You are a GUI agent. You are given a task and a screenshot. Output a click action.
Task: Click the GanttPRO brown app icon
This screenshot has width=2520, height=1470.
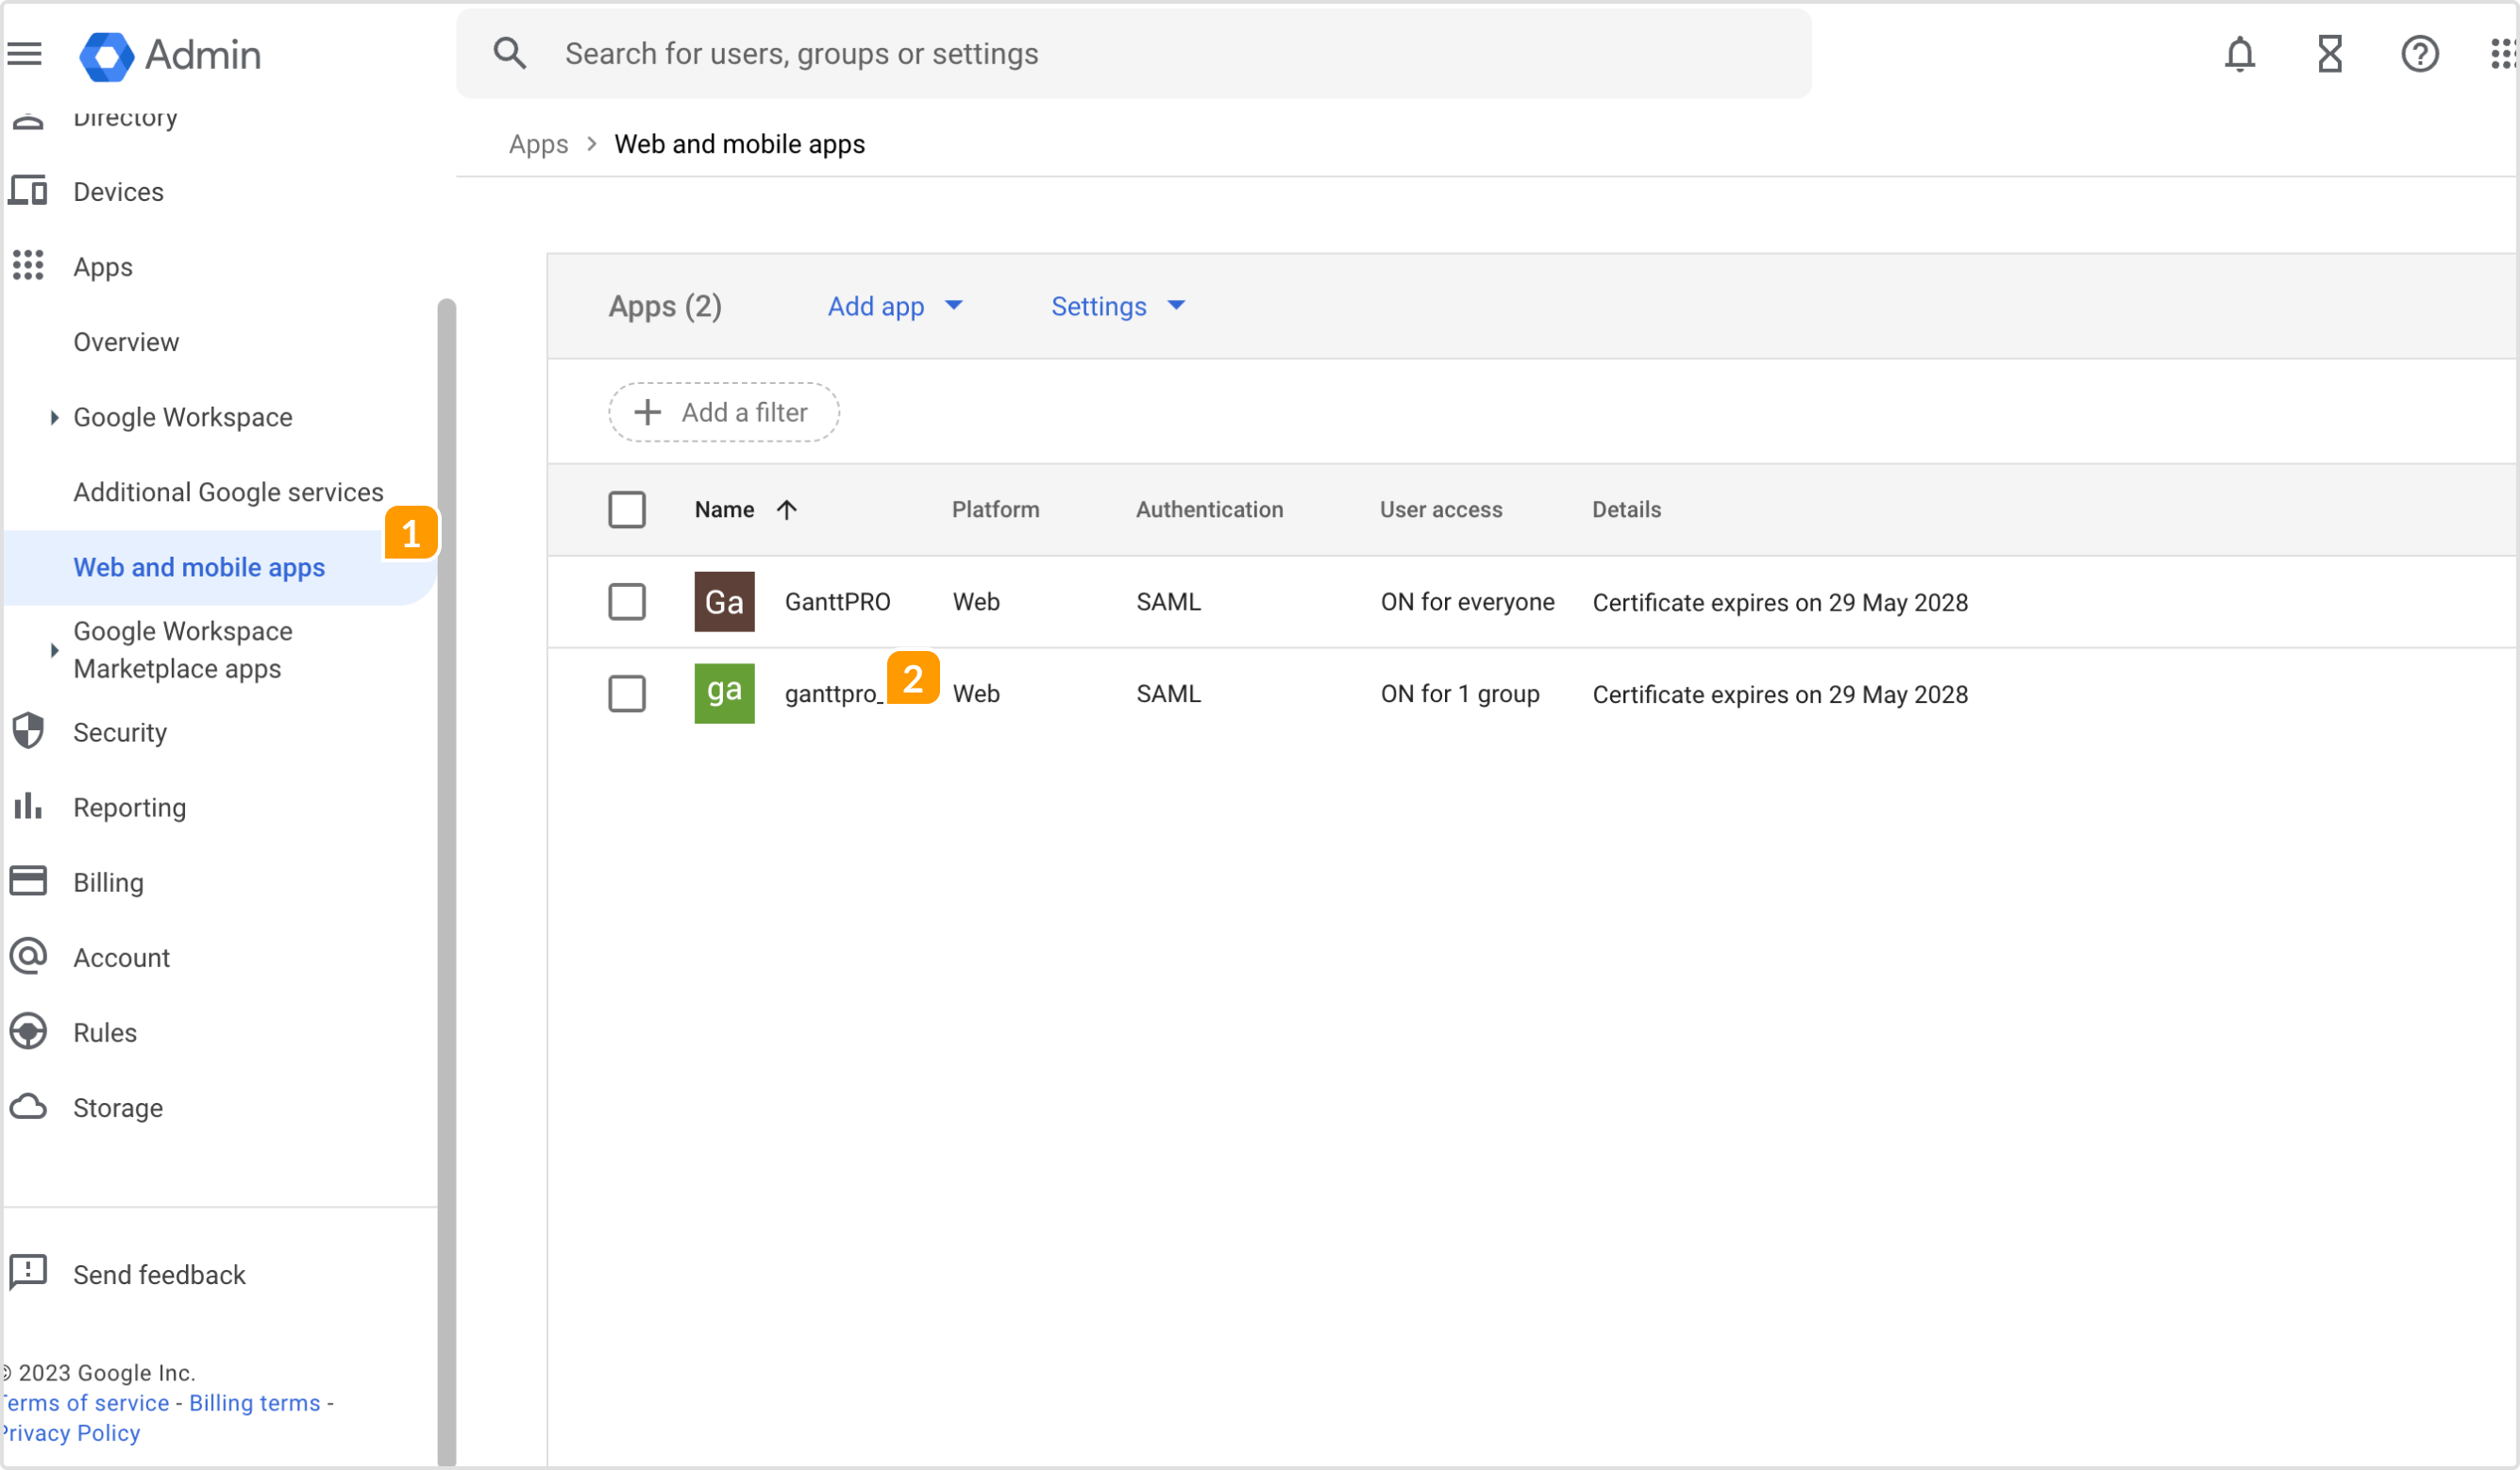(x=725, y=602)
